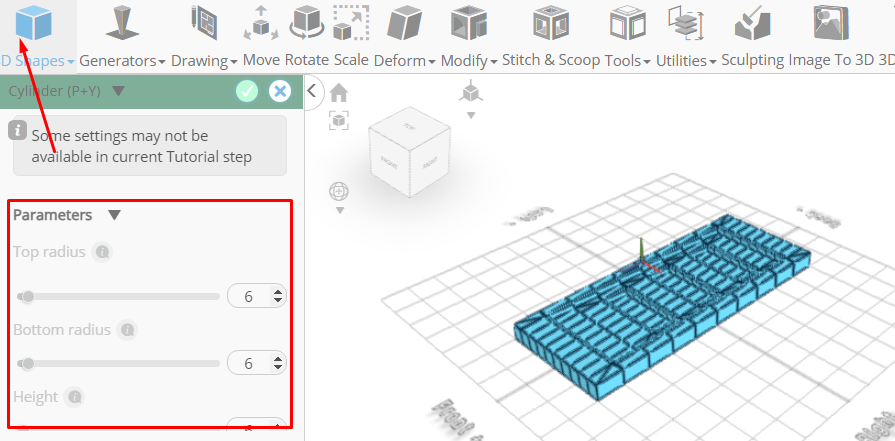Click the Deform tool icon
The width and height of the screenshot is (895, 441).
[x=404, y=24]
